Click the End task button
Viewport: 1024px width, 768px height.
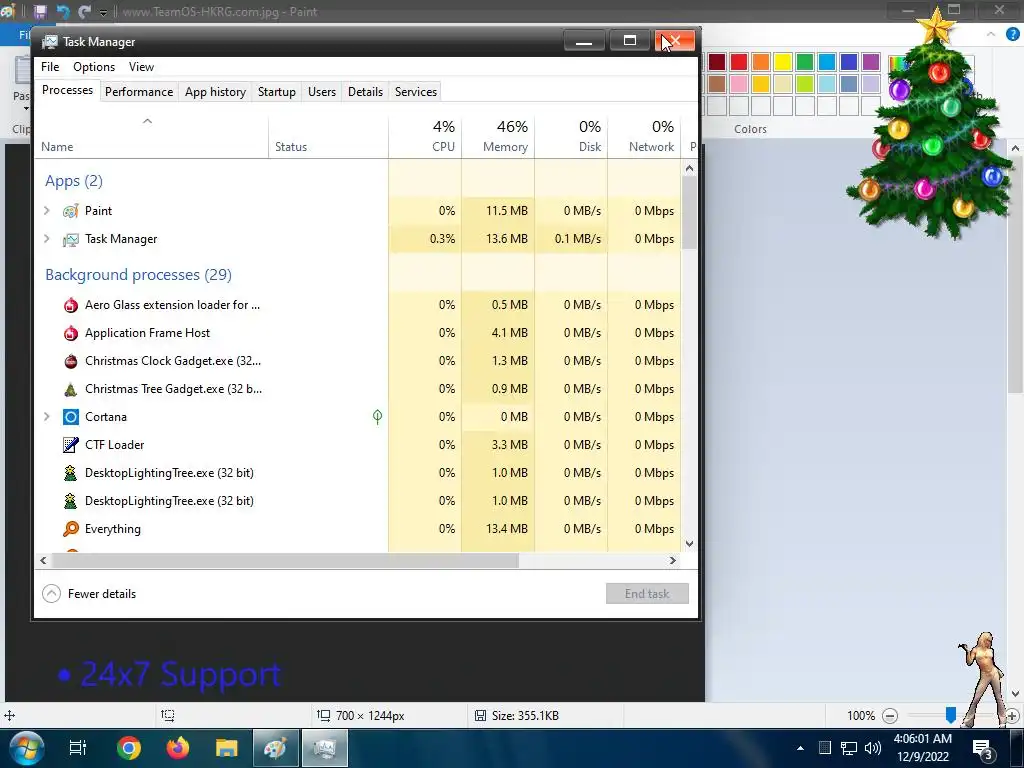click(x=647, y=594)
